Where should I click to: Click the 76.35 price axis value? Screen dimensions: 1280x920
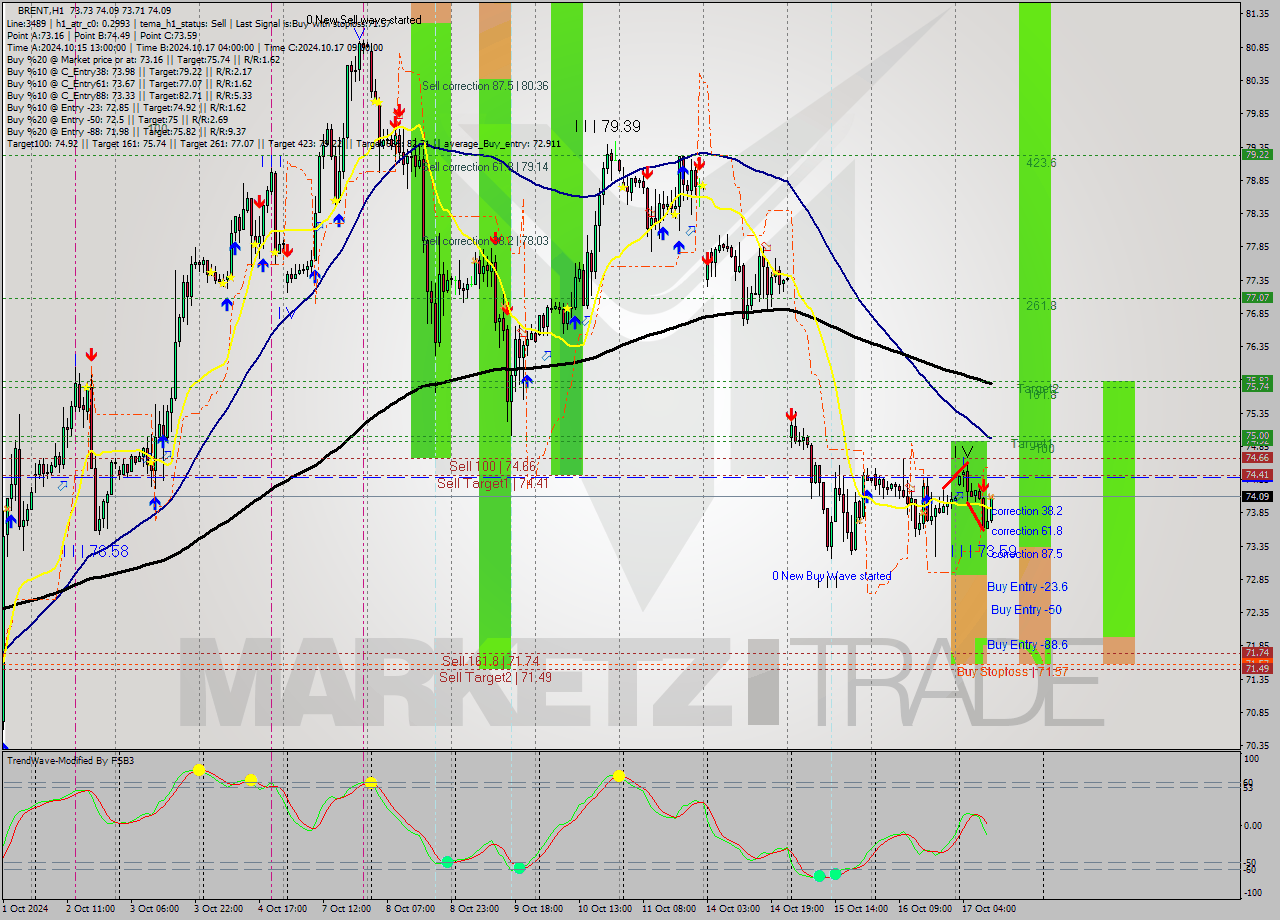[x=1257, y=347]
